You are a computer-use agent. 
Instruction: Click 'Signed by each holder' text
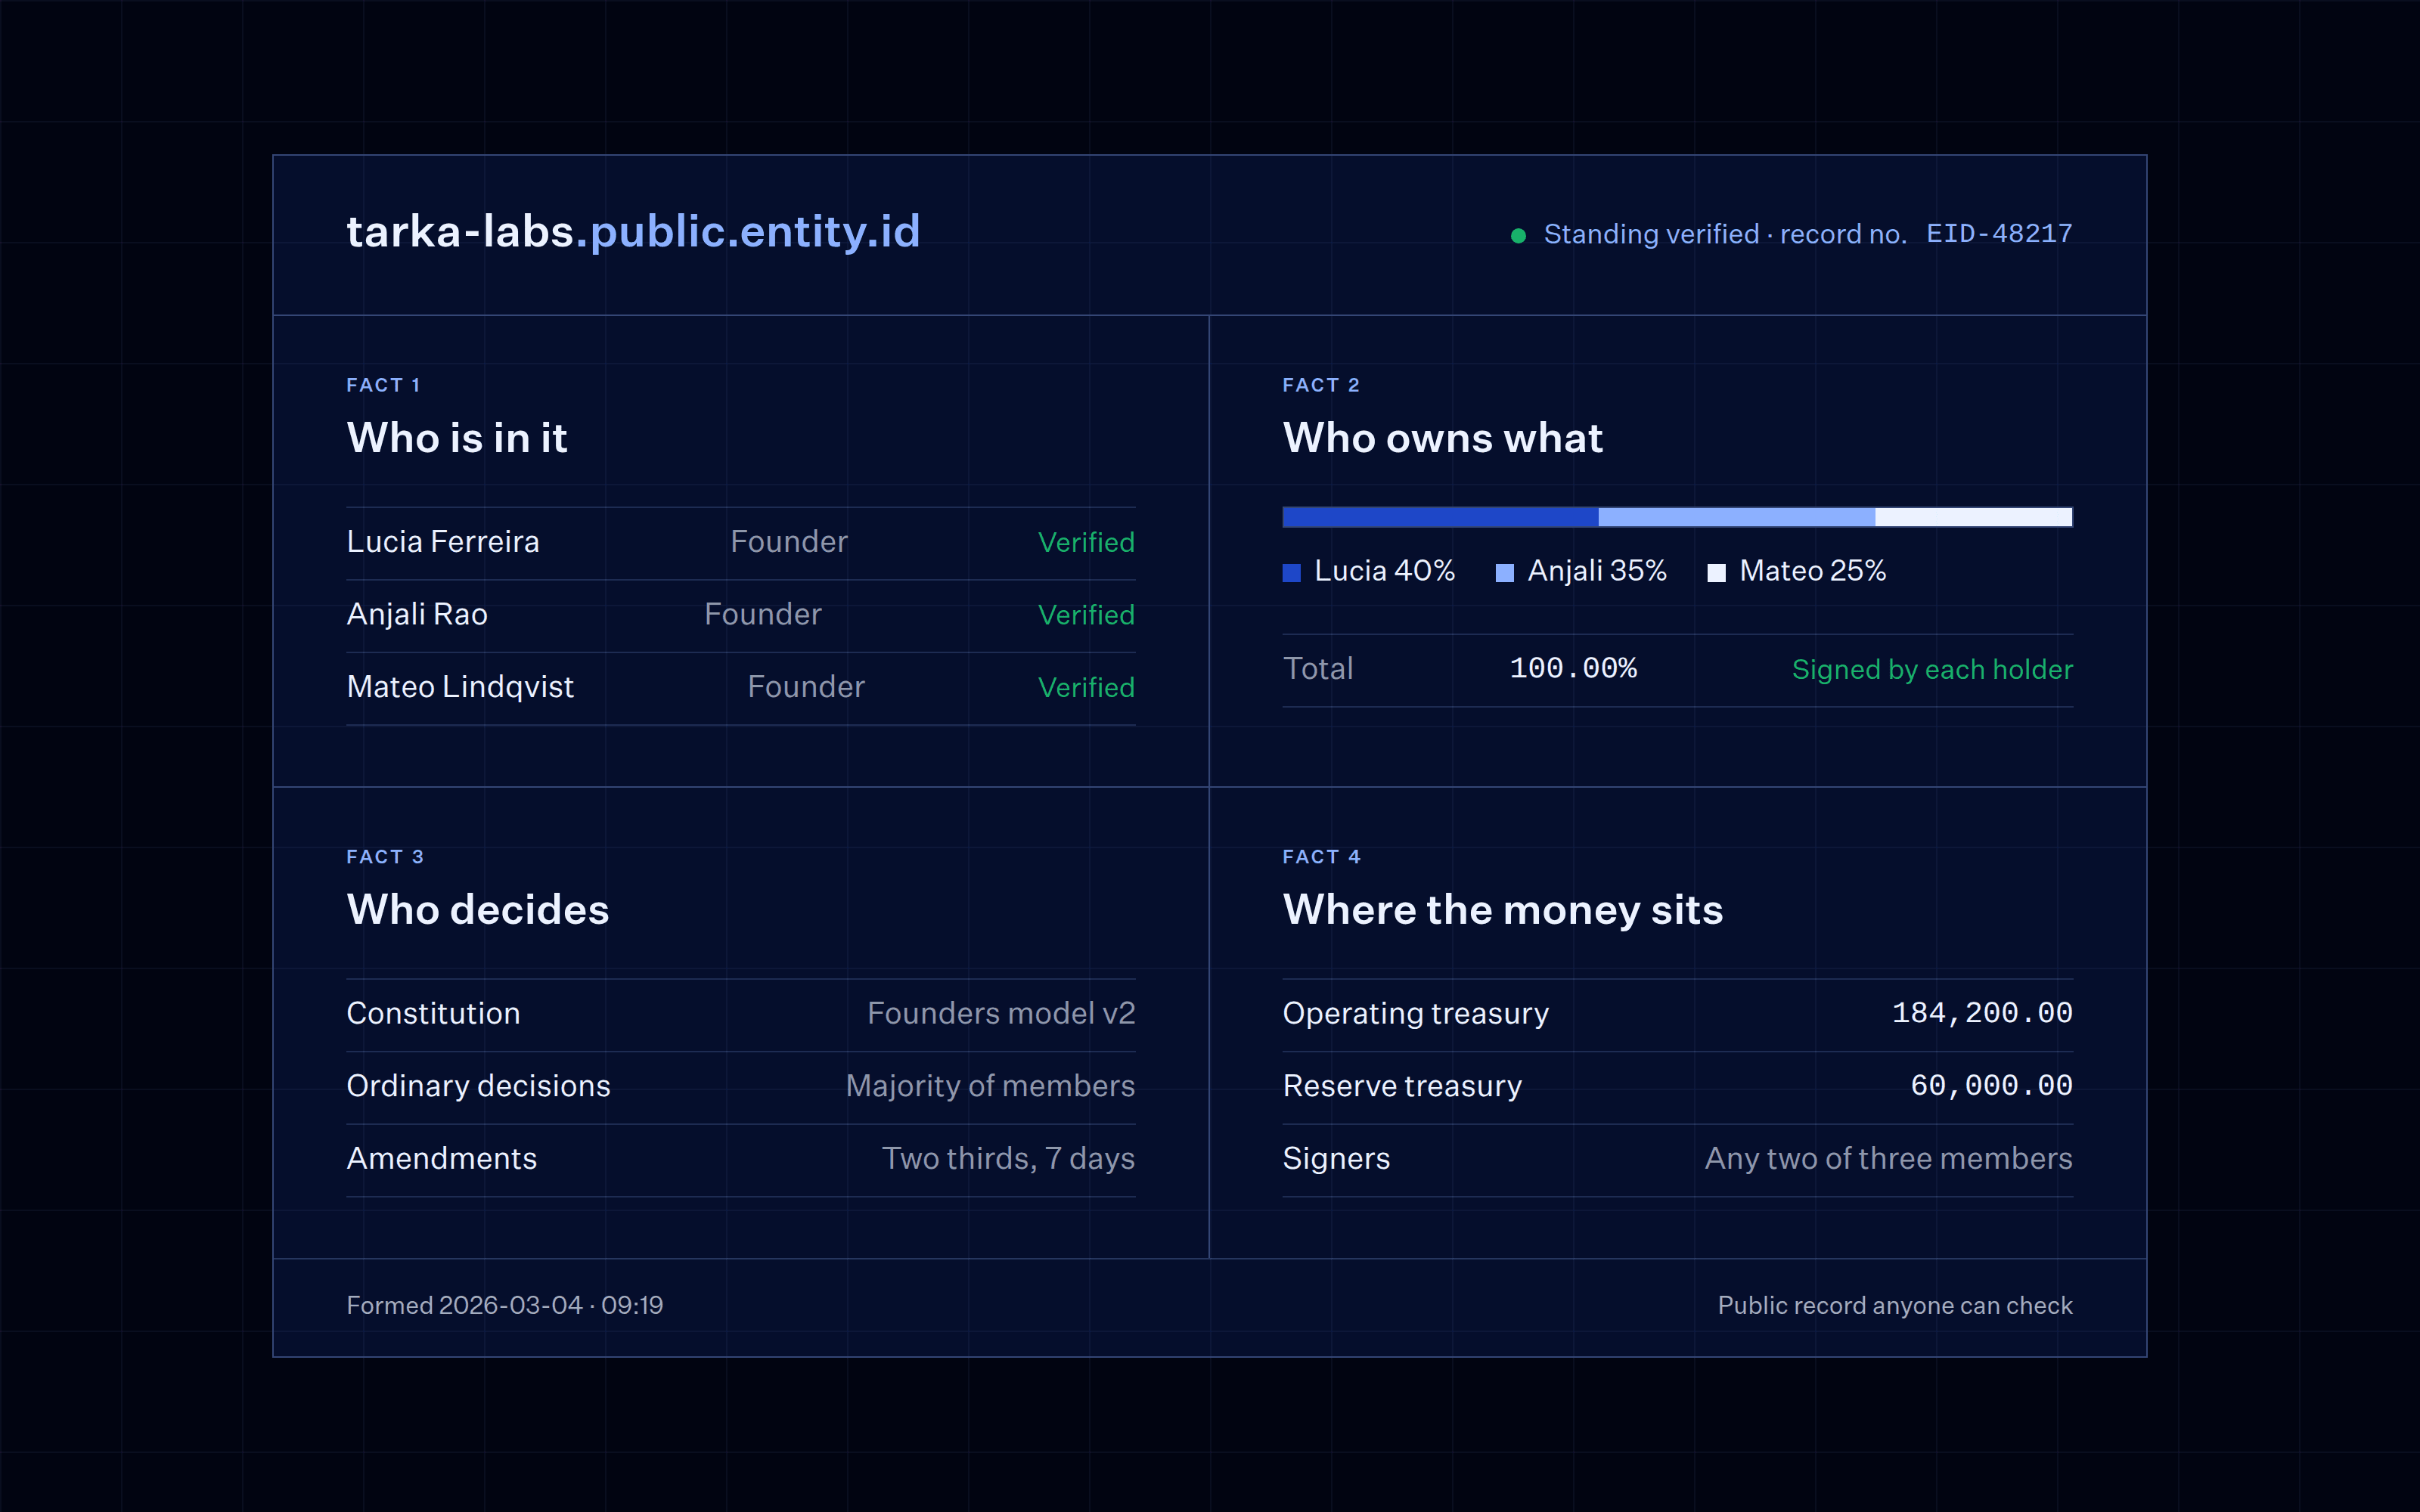1932,670
